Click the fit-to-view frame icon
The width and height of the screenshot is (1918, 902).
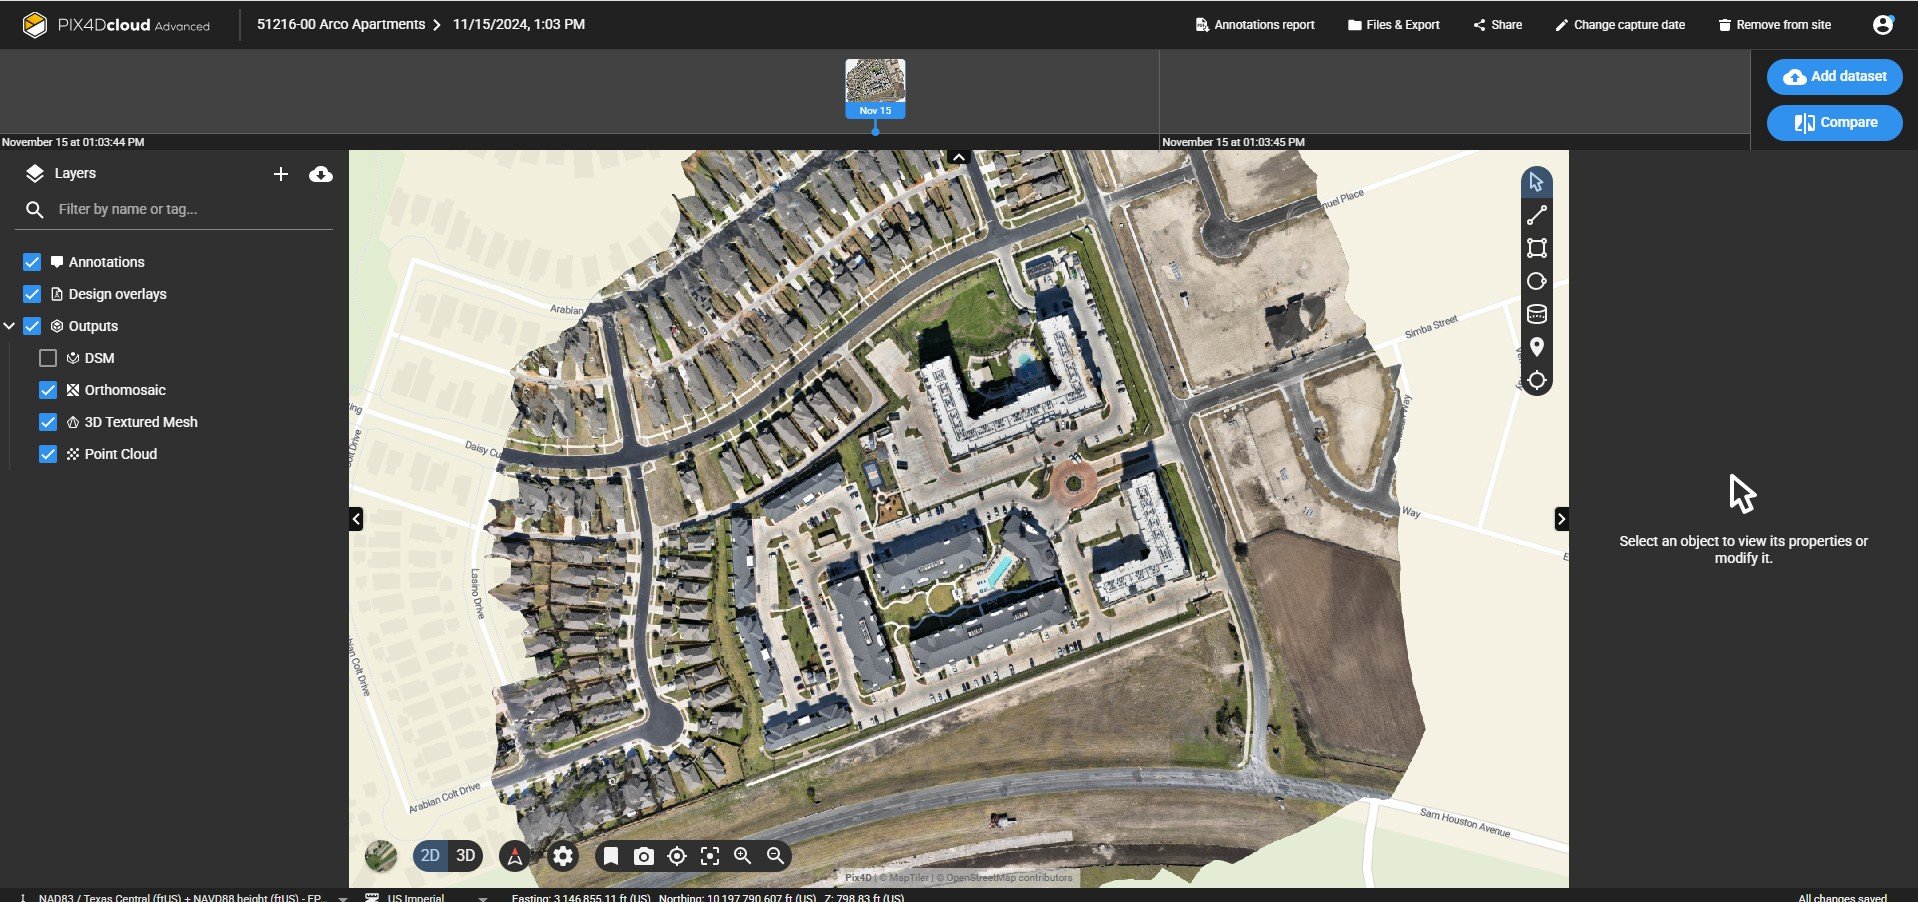(710, 856)
